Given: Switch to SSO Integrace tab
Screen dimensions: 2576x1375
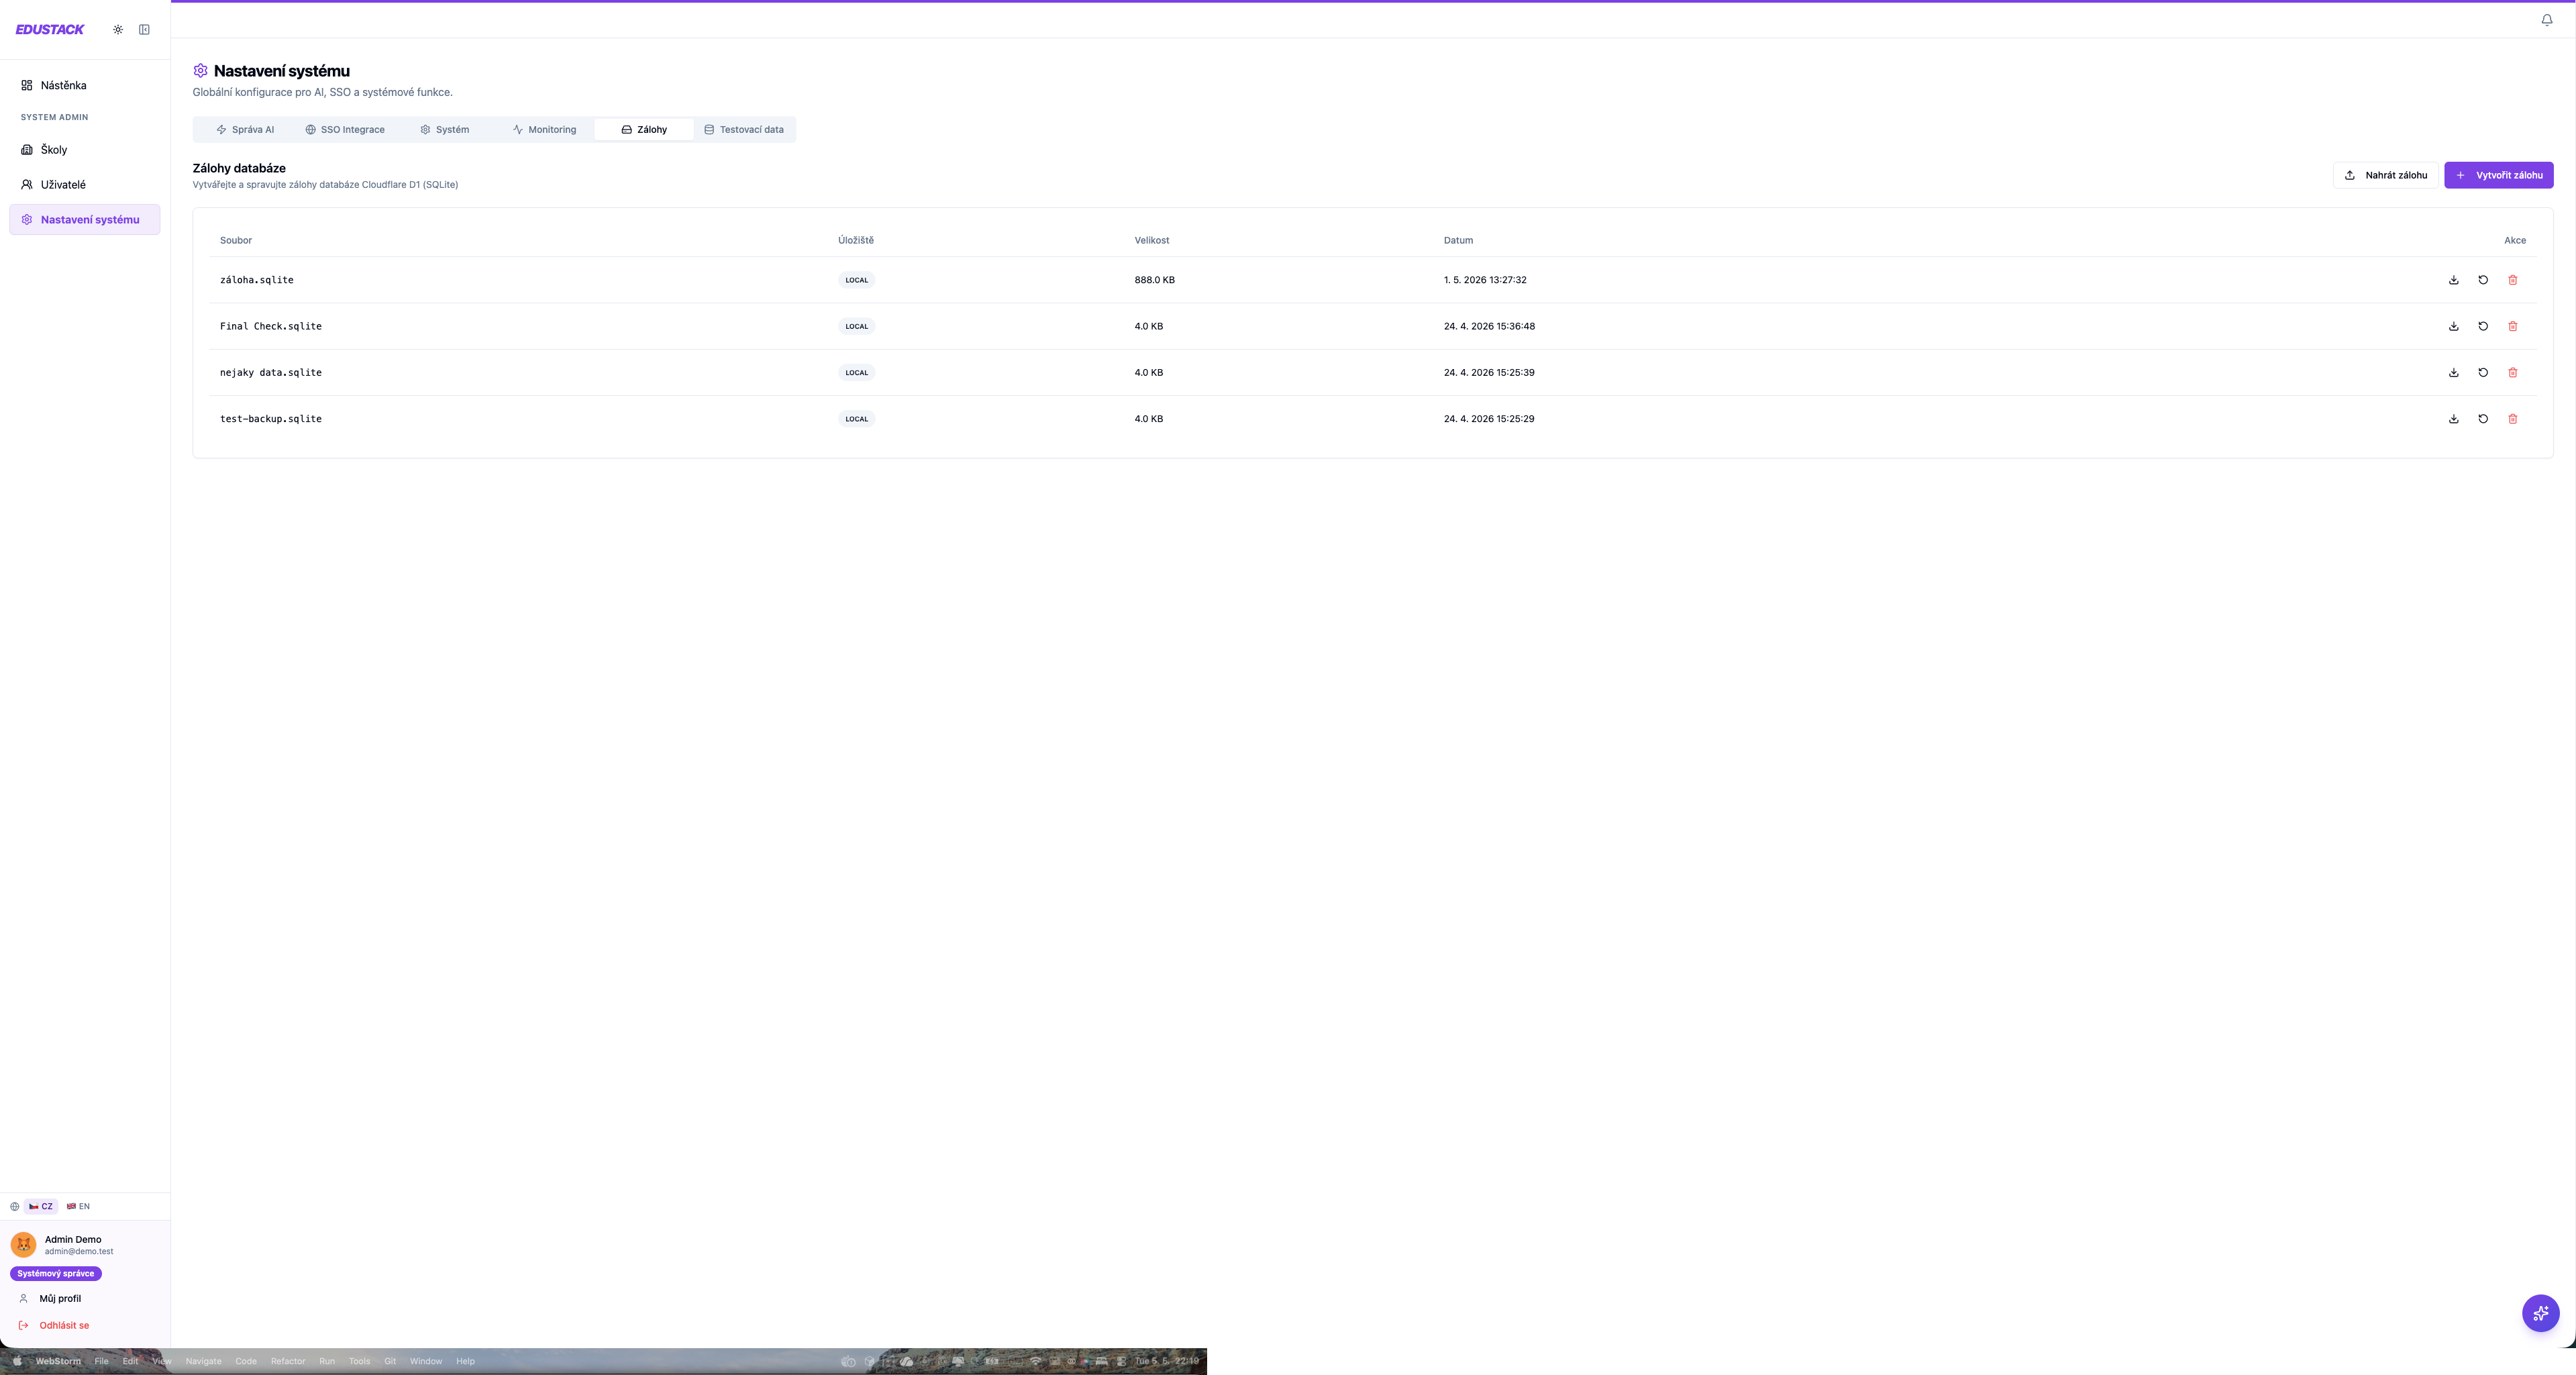Looking at the screenshot, I should [345, 129].
